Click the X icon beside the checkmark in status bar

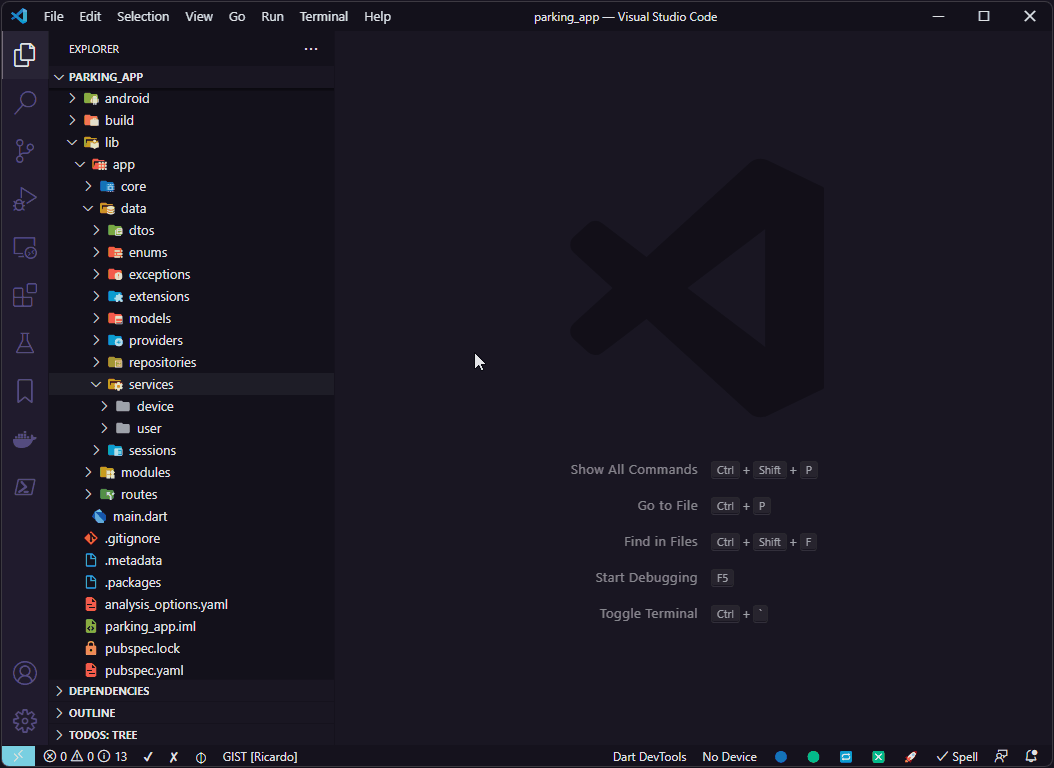tap(174, 757)
